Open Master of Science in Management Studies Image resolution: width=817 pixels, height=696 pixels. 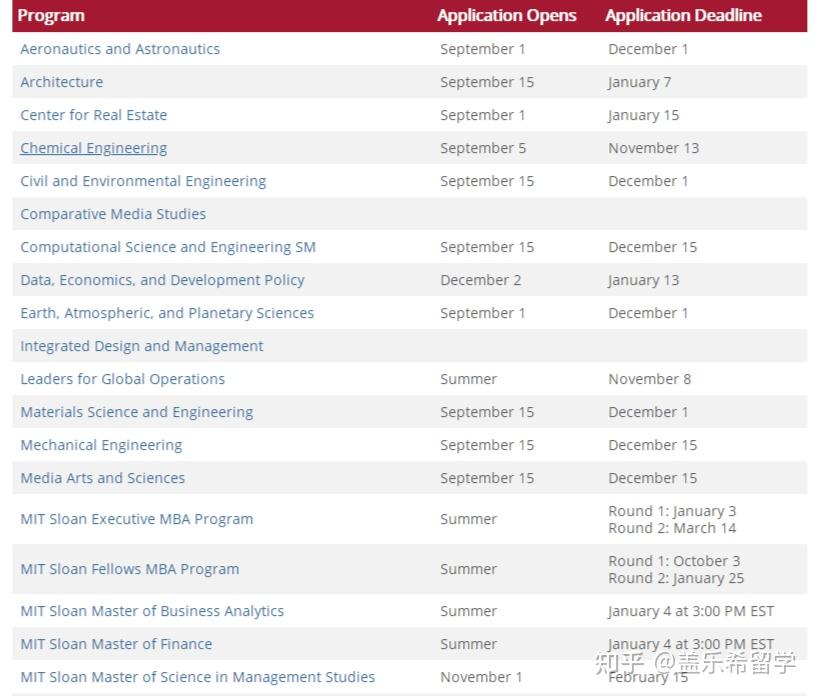pyautogui.click(x=198, y=677)
